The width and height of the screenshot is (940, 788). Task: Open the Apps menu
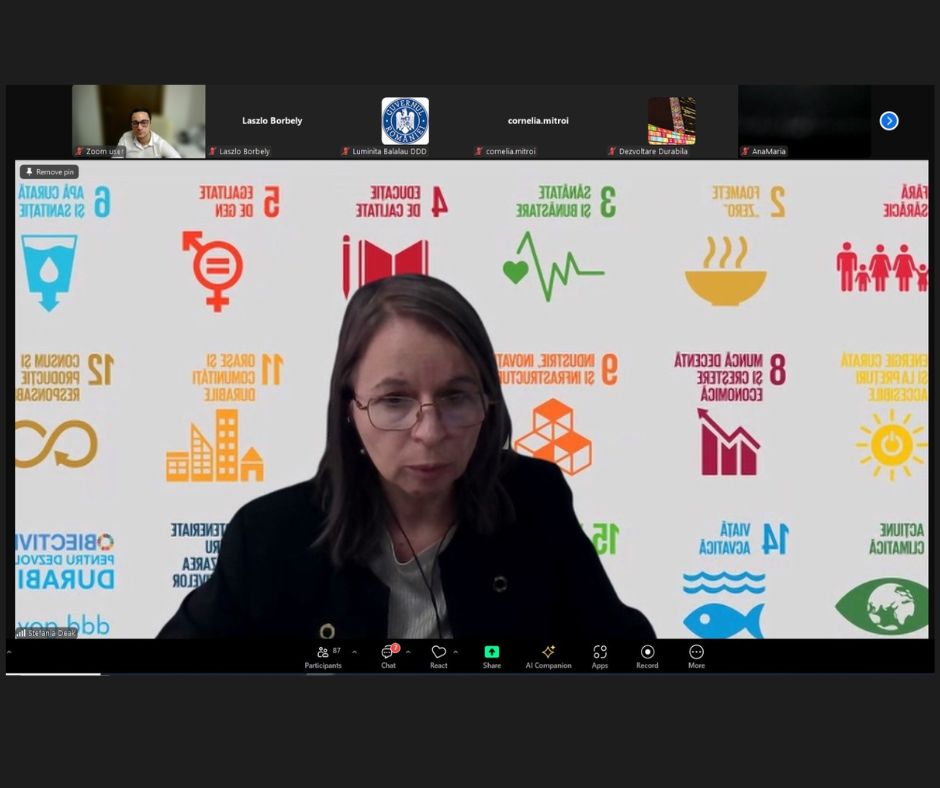tap(600, 655)
